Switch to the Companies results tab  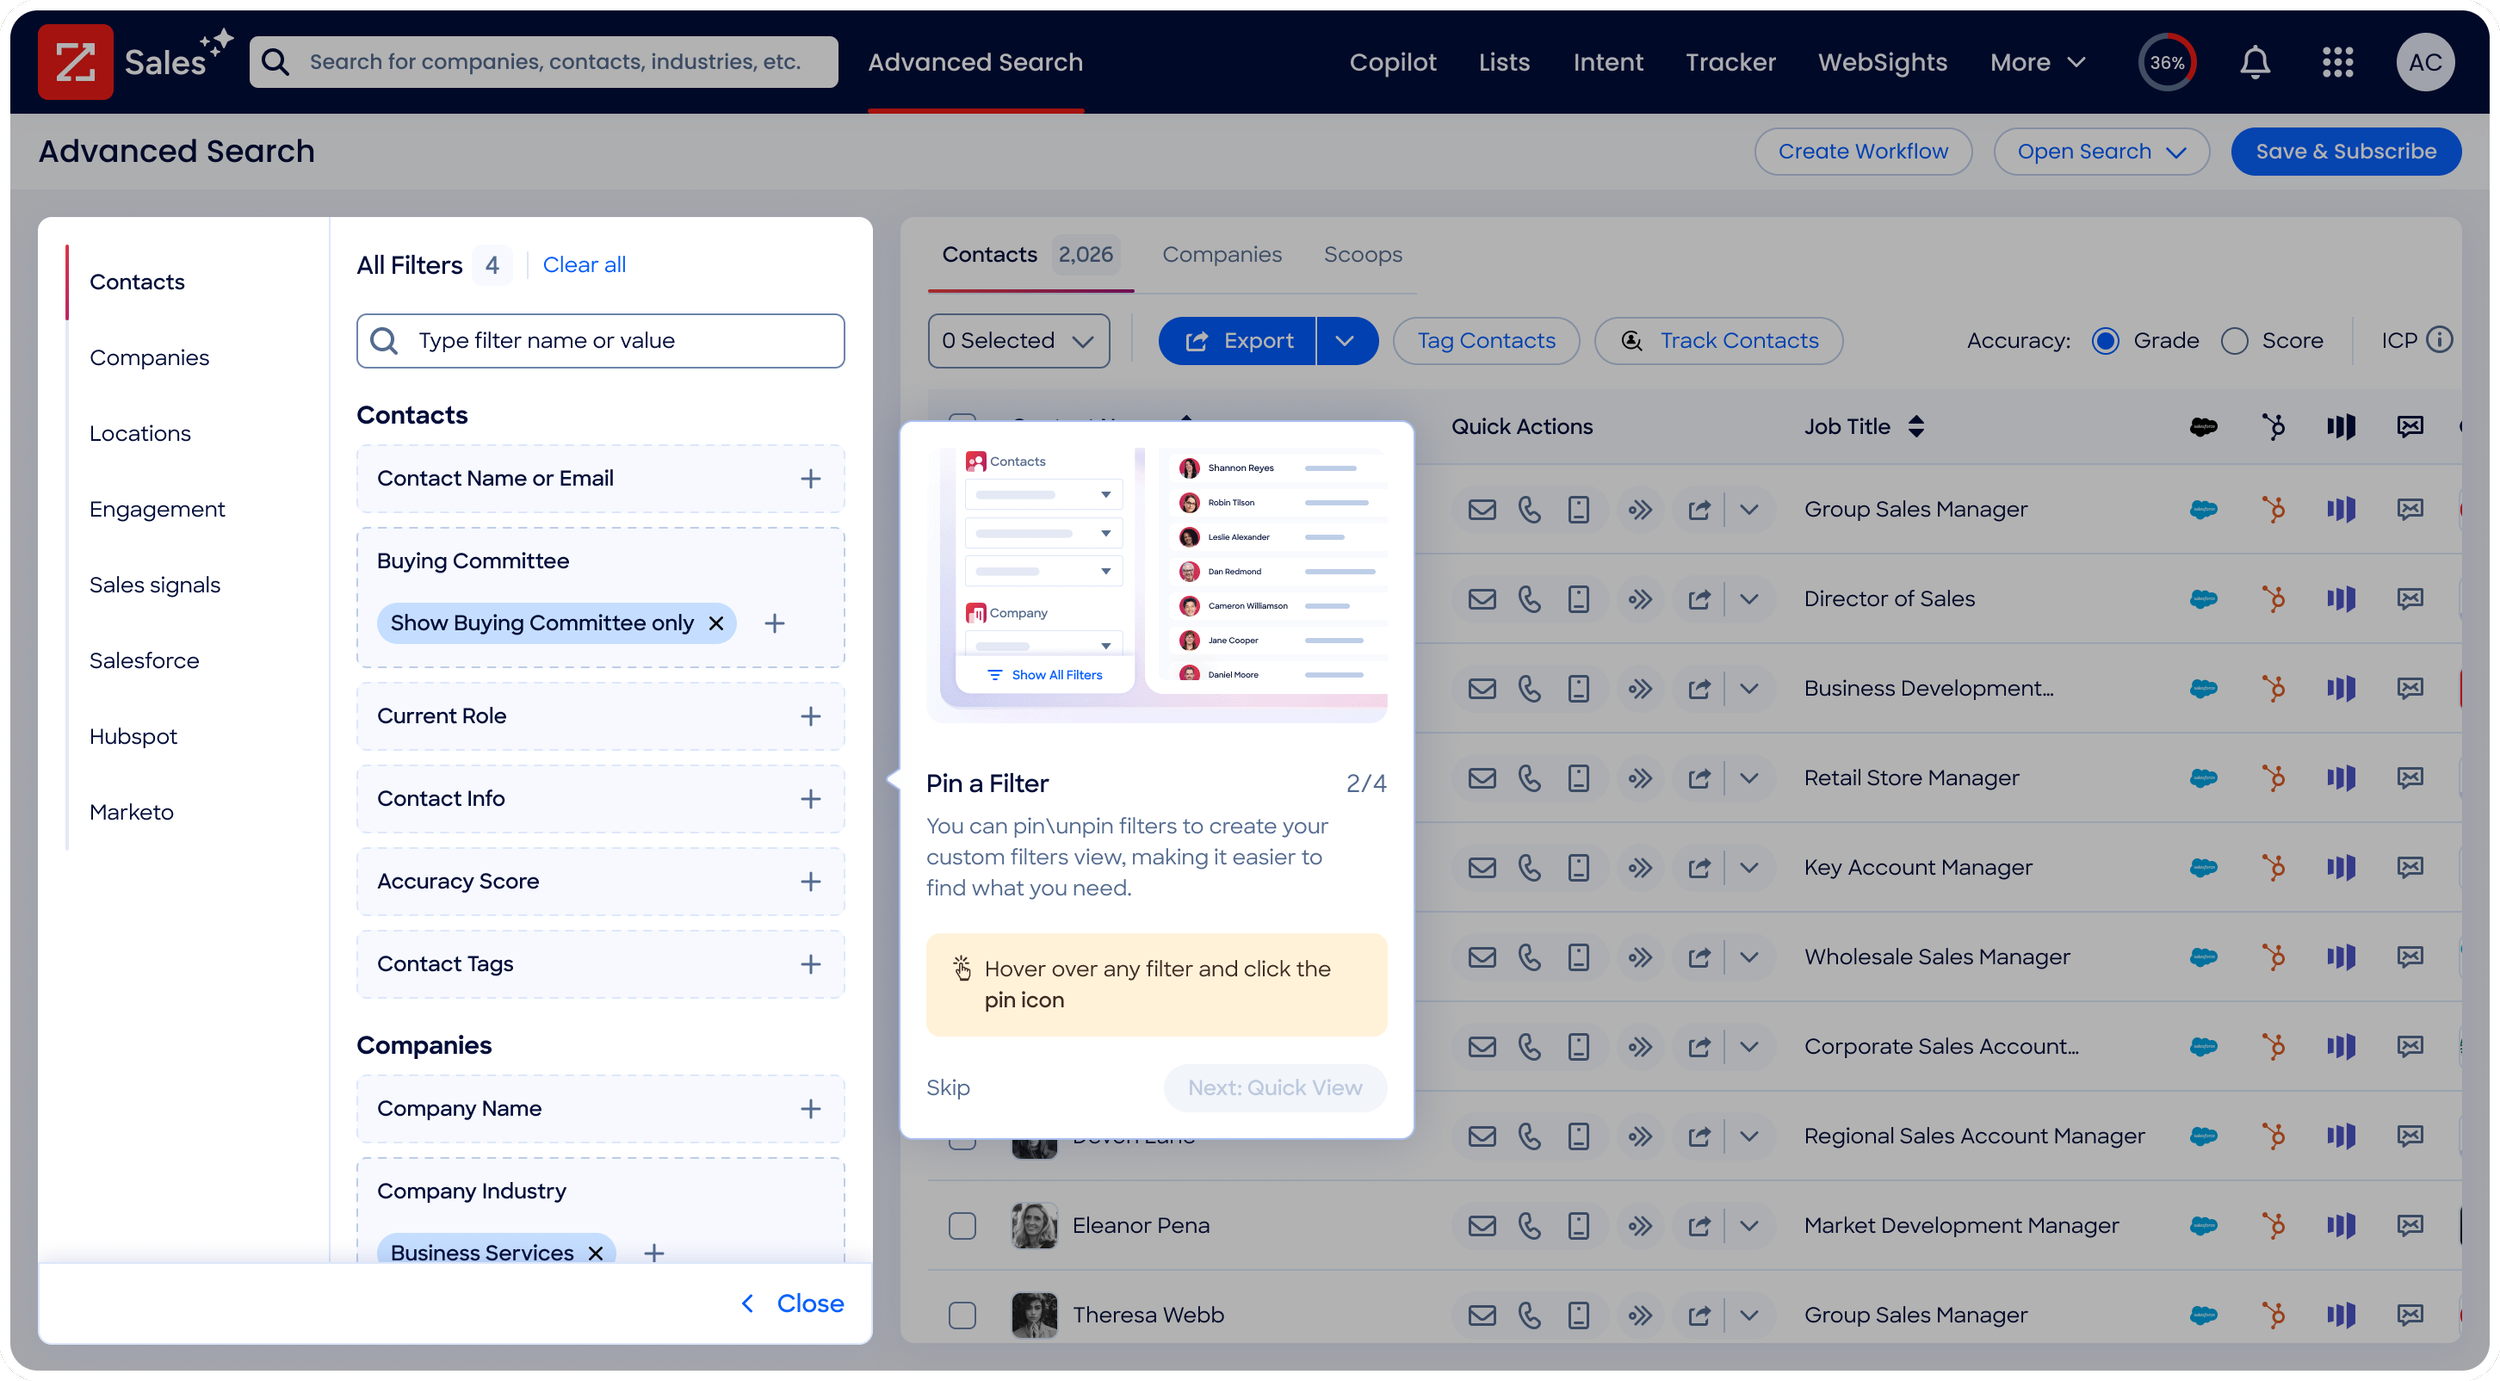point(1221,255)
